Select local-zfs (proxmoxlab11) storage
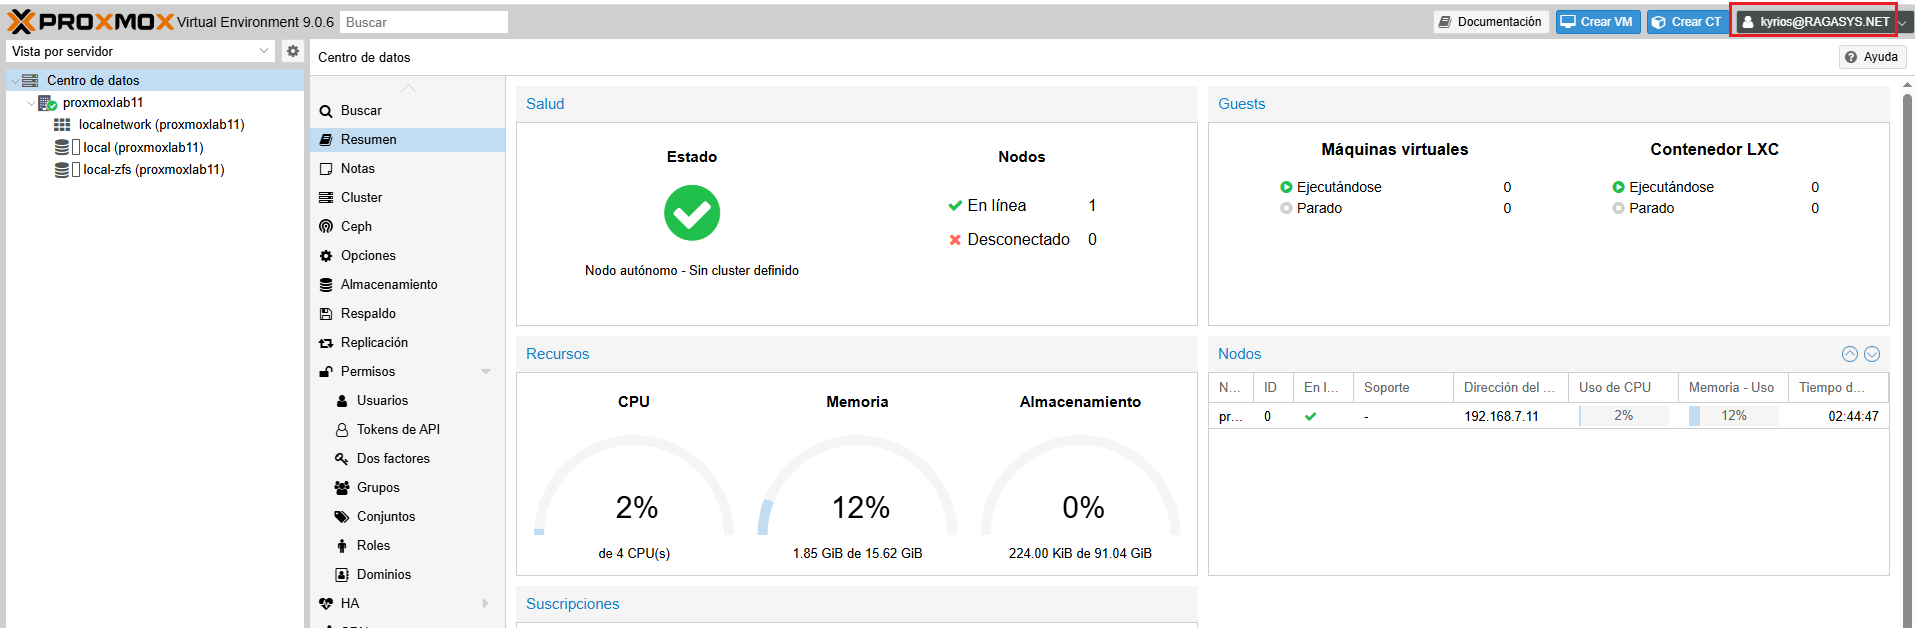The image size is (1915, 628). point(154,170)
